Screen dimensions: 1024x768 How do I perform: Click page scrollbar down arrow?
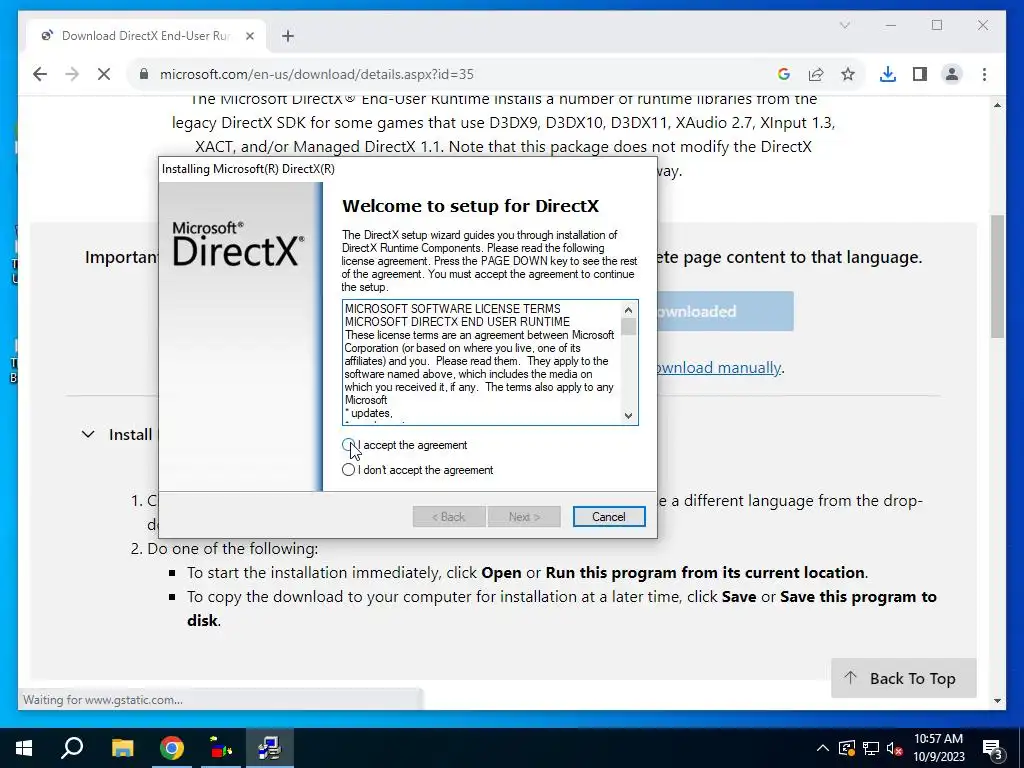pyautogui.click(x=997, y=701)
